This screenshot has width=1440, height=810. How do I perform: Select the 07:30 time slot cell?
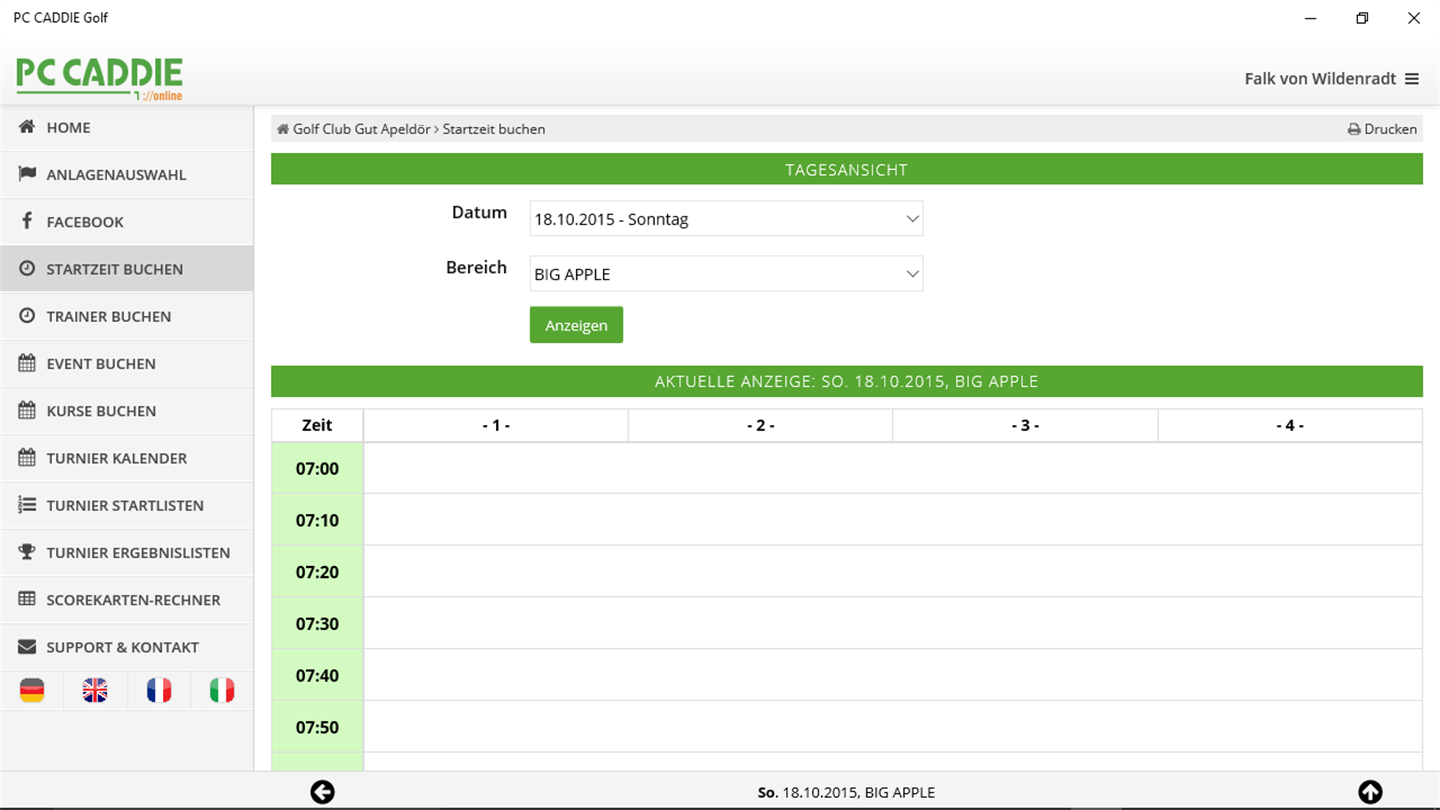(x=317, y=624)
